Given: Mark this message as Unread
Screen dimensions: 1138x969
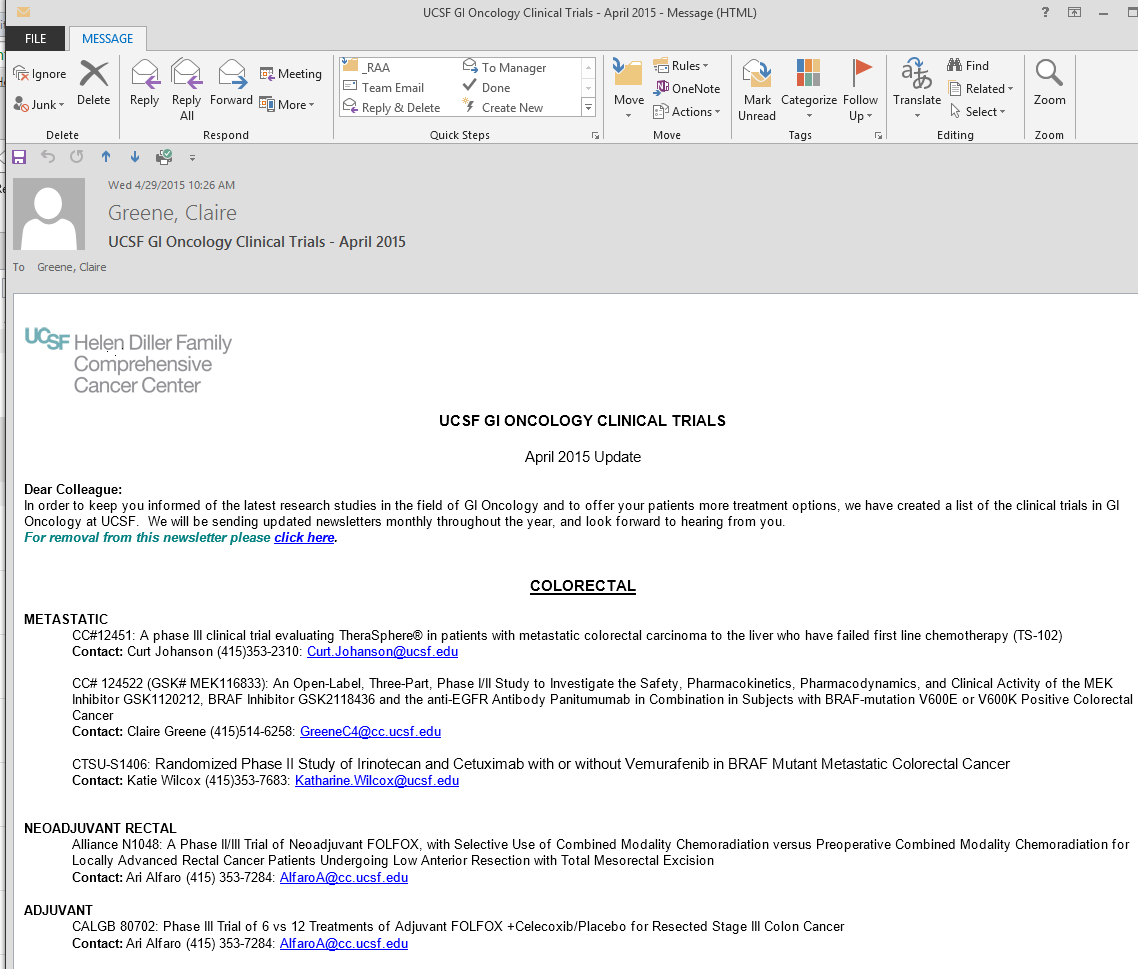Looking at the screenshot, I should point(757,90).
